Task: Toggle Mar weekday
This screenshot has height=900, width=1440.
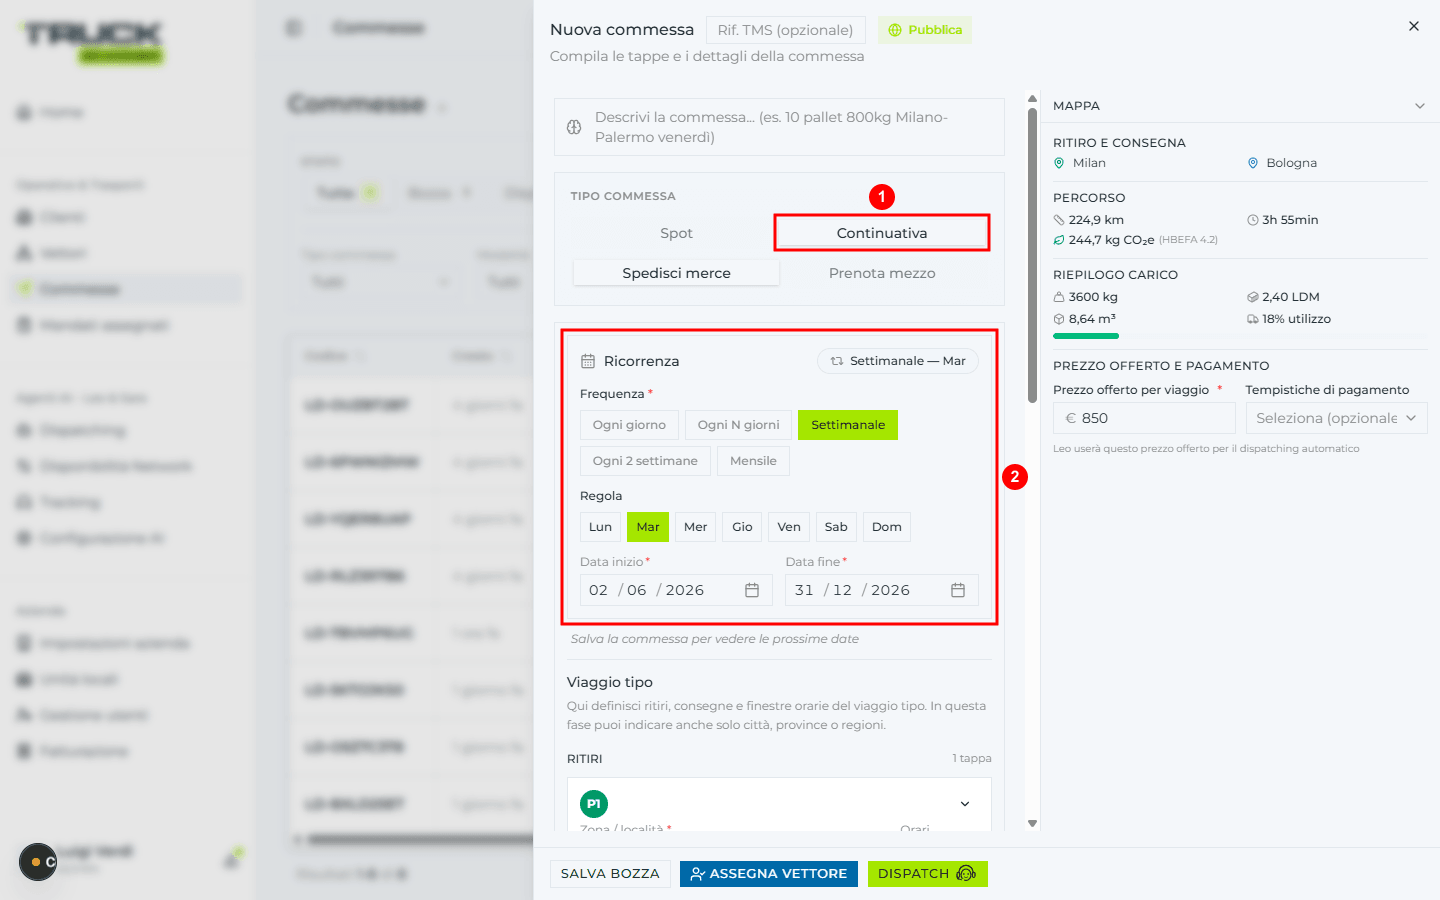Action: coord(648,527)
